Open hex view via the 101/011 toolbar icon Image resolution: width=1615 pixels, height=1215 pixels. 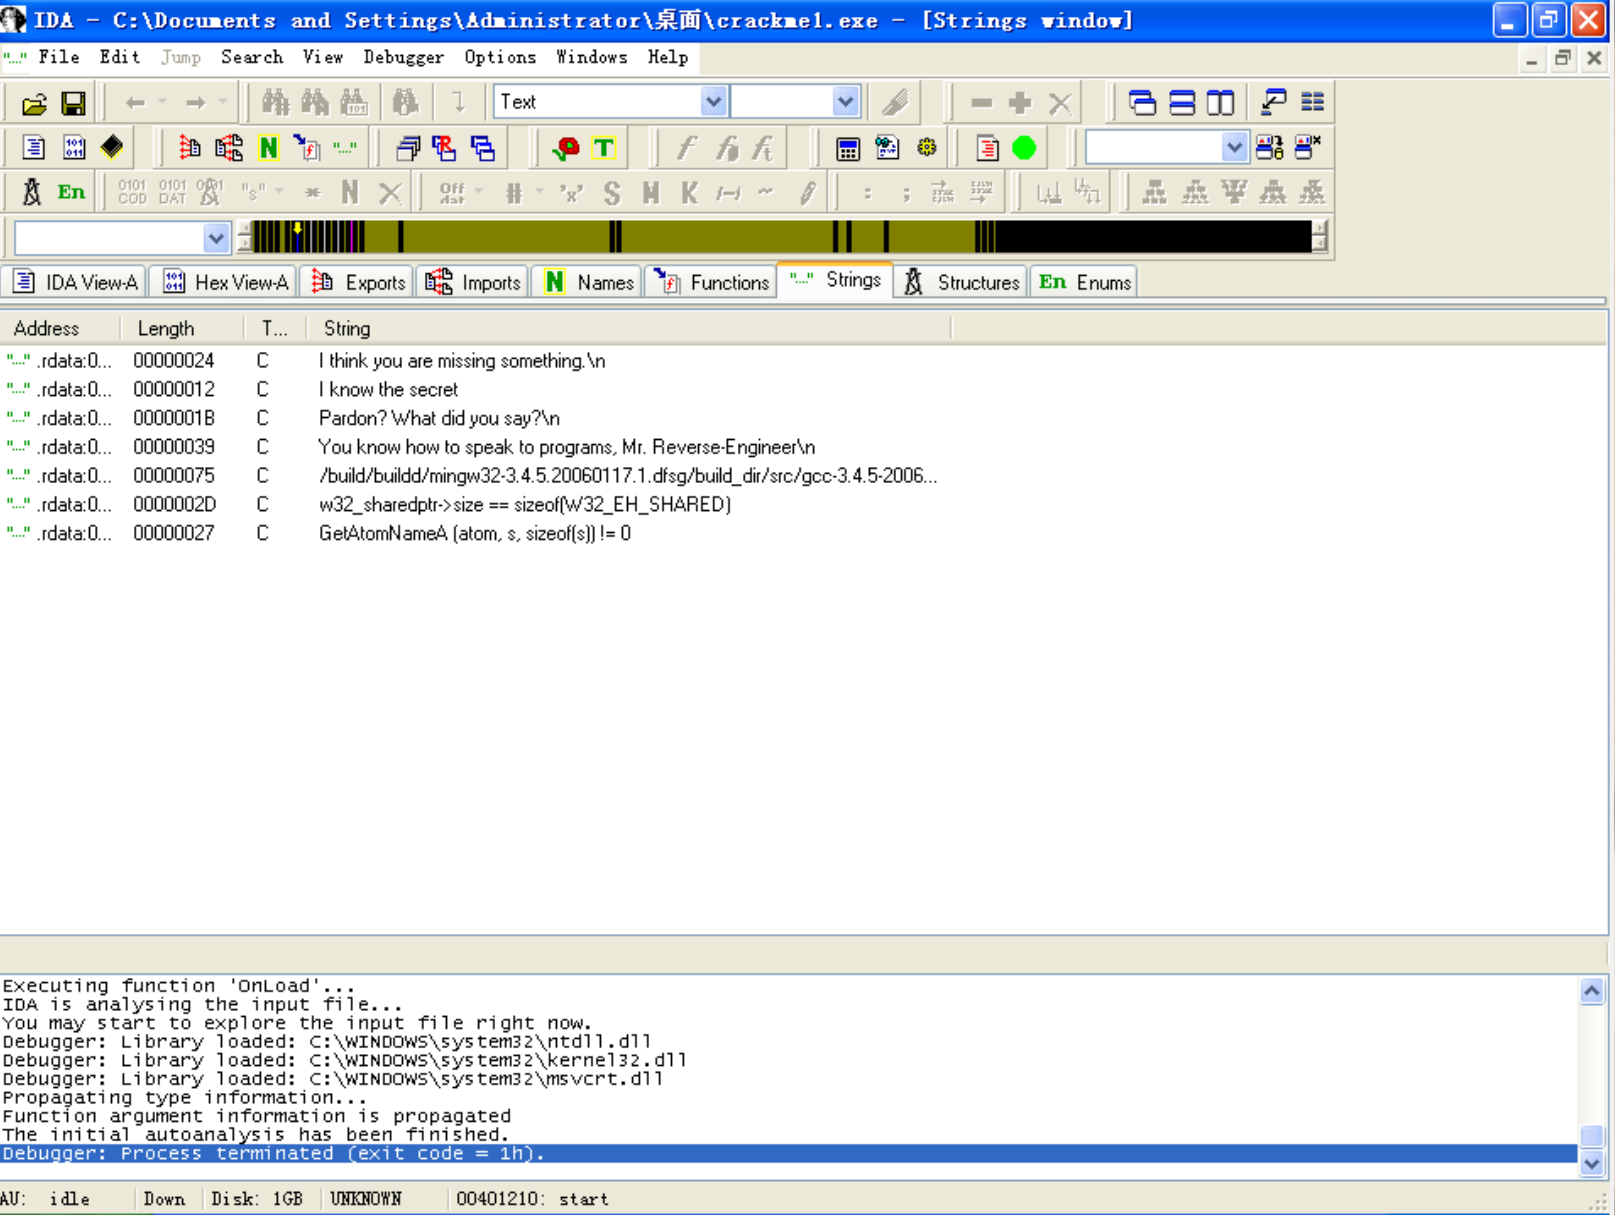click(x=73, y=148)
